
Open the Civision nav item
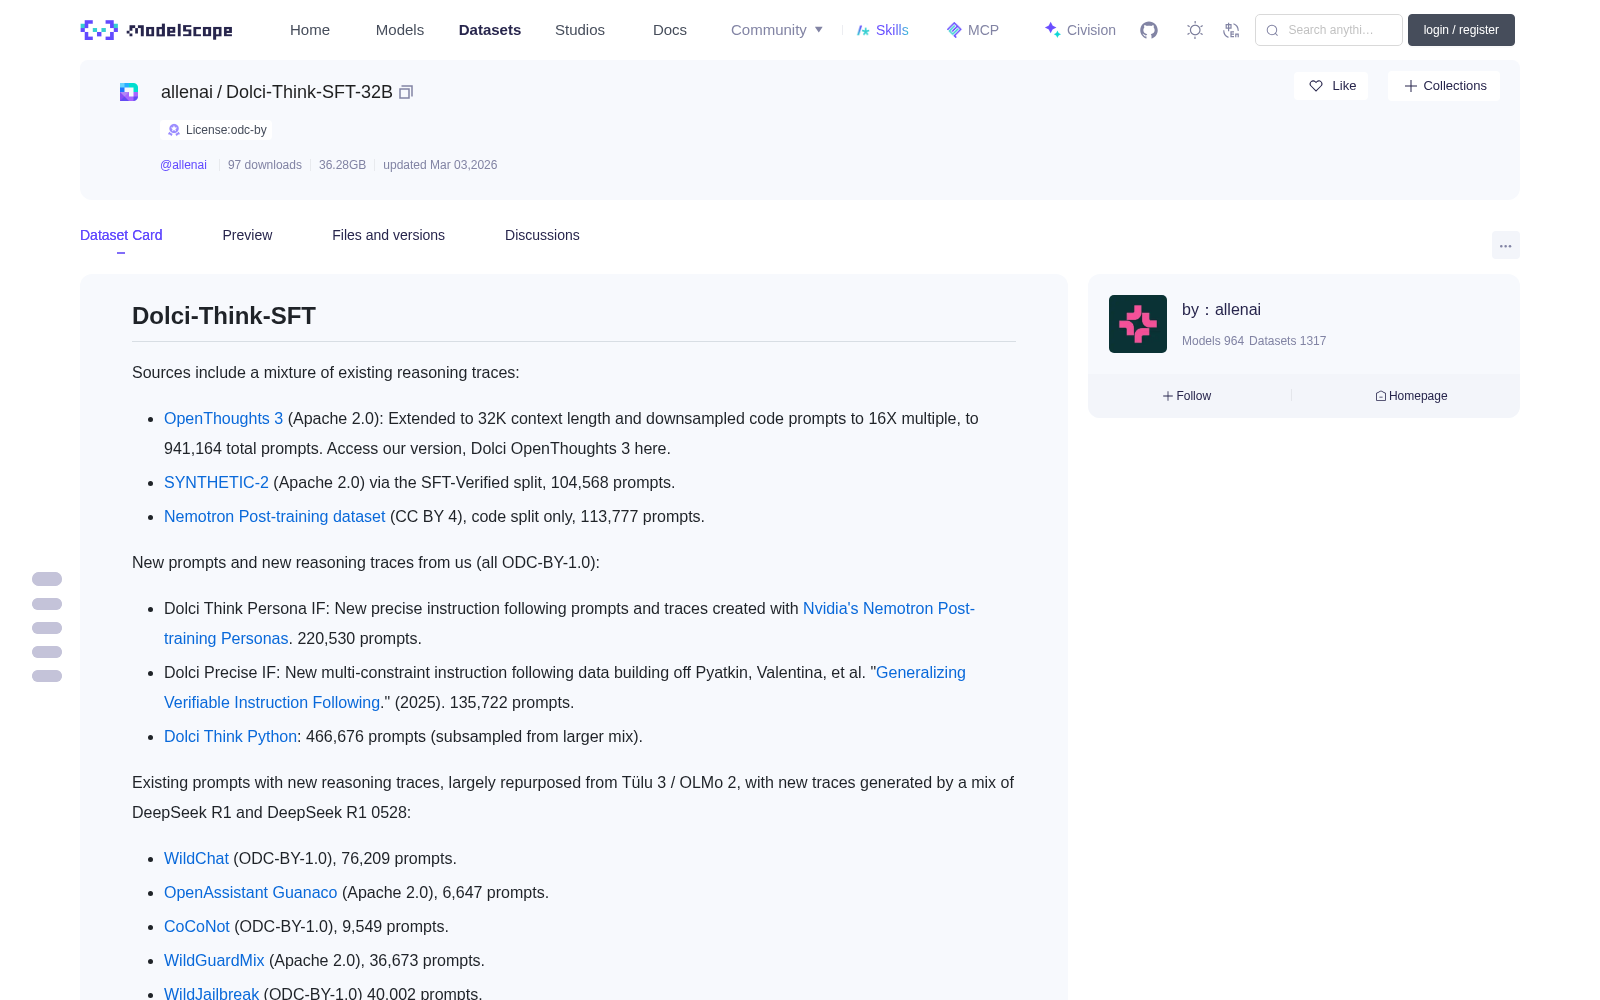(x=1080, y=30)
